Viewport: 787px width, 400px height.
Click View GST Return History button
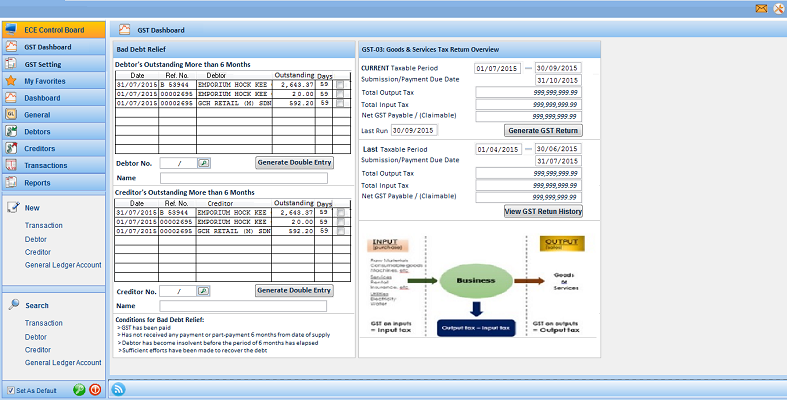coord(544,211)
